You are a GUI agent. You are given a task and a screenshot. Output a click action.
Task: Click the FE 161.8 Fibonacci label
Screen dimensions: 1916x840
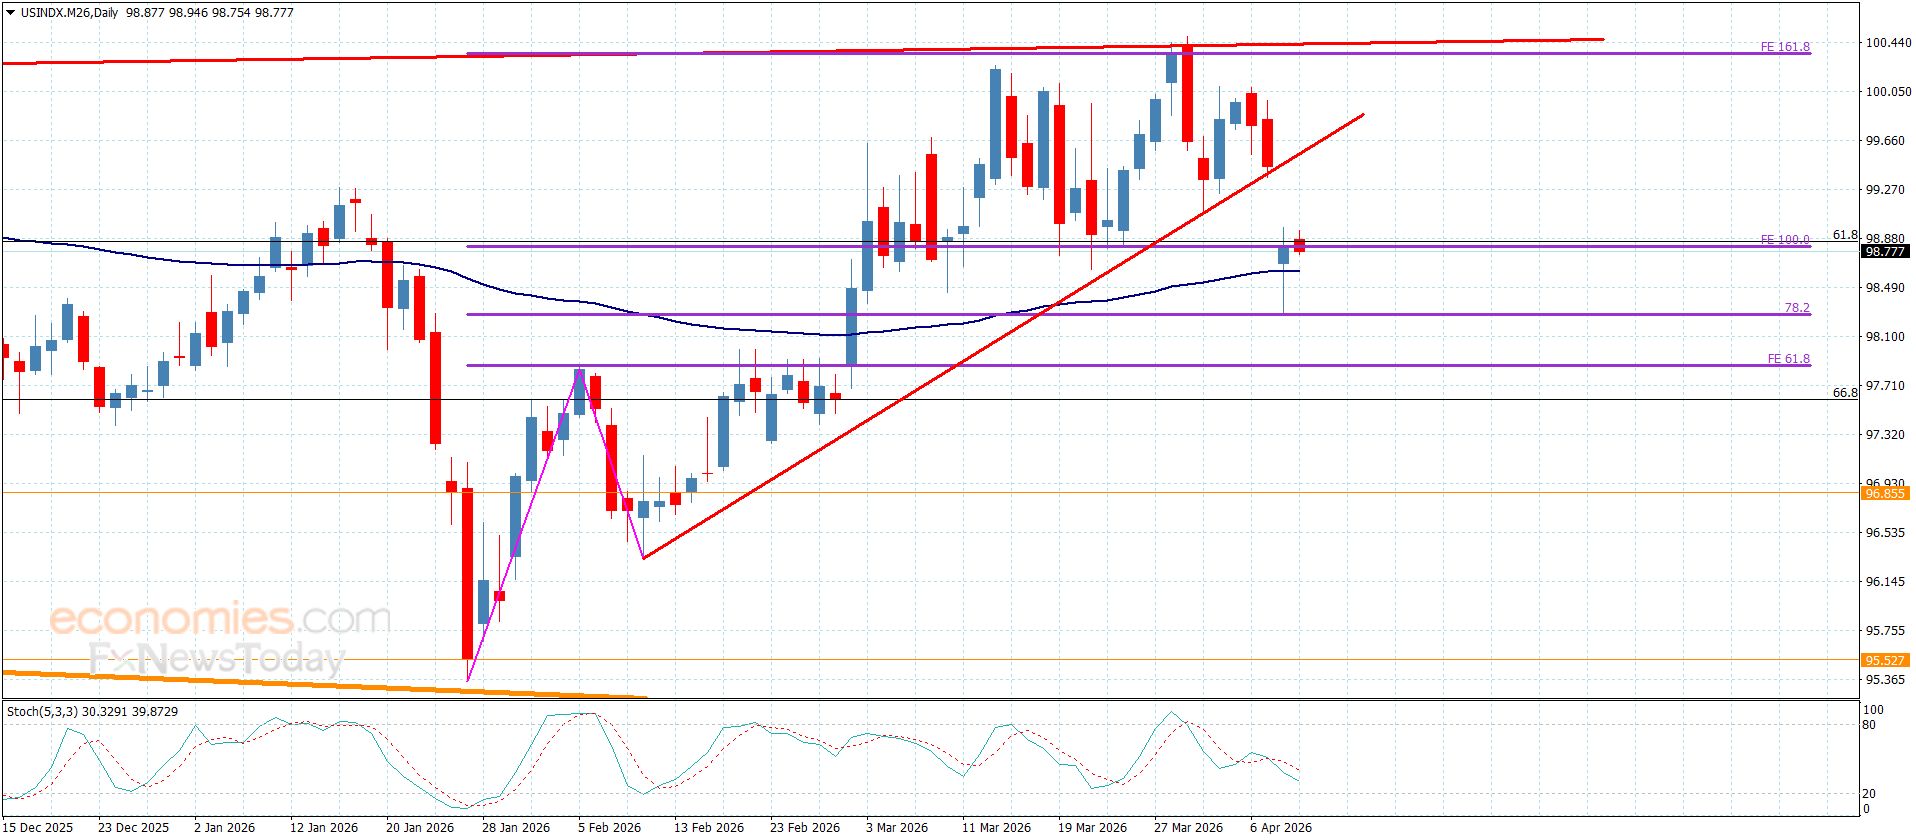1784,47
